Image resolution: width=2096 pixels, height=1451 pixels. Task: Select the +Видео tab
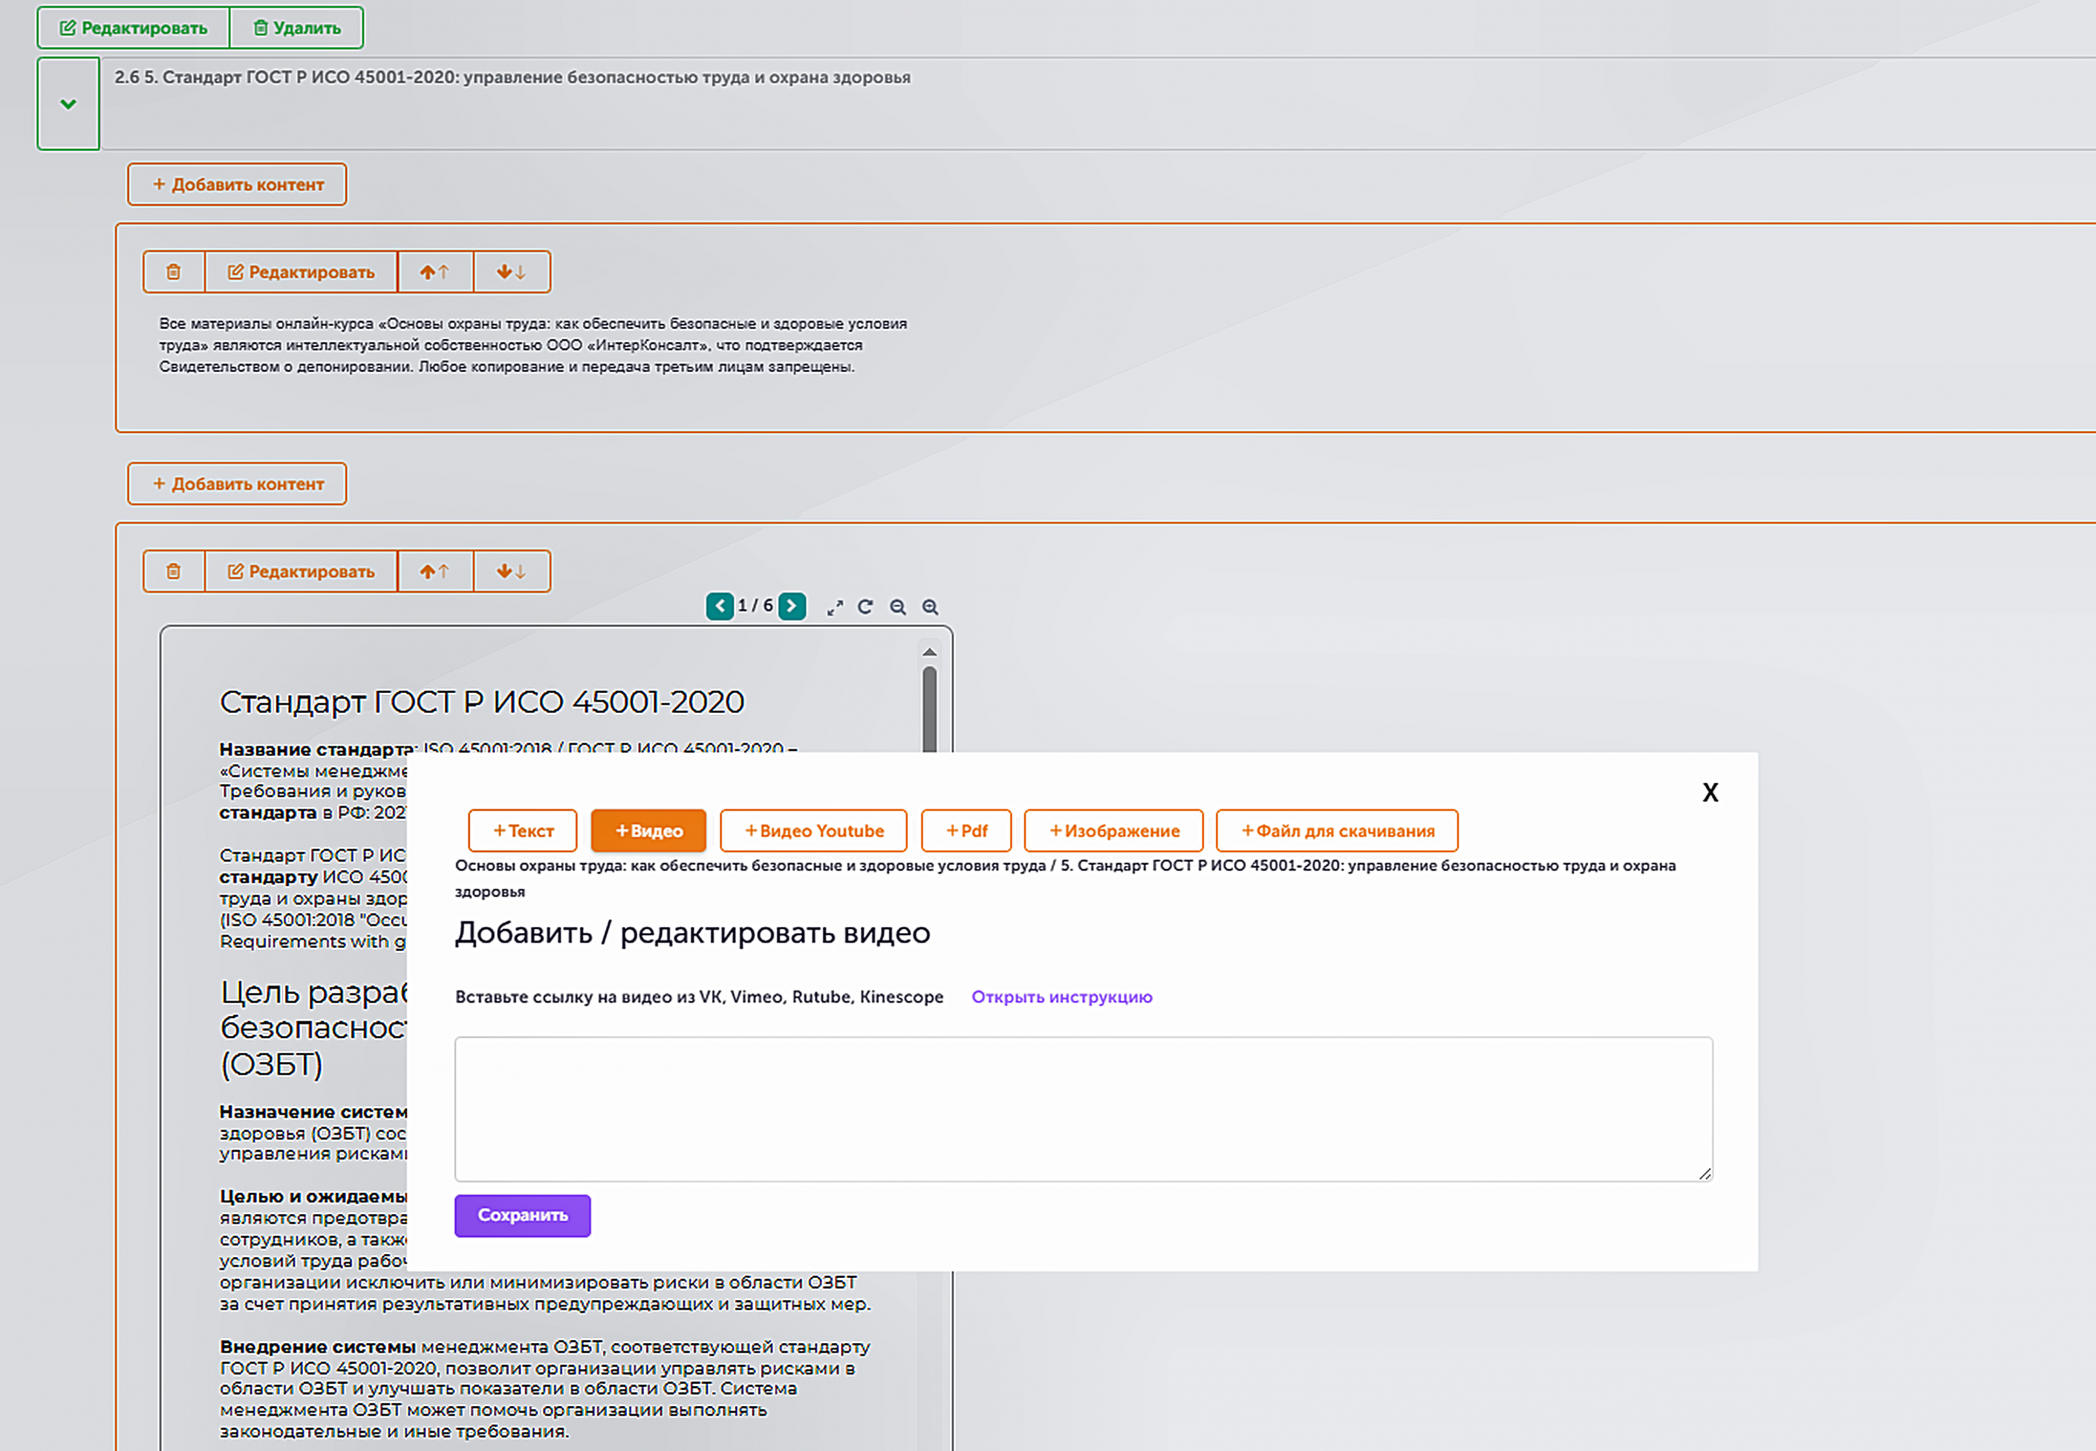coord(649,831)
